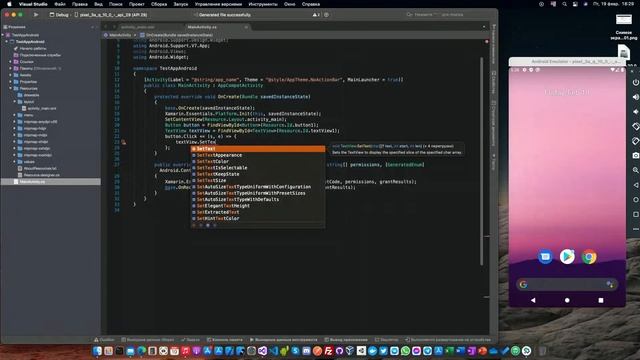Image resolution: width=640 pixels, height=360 pixels.
Task: Select SetText in autocomplete list
Action: (x=258, y=149)
